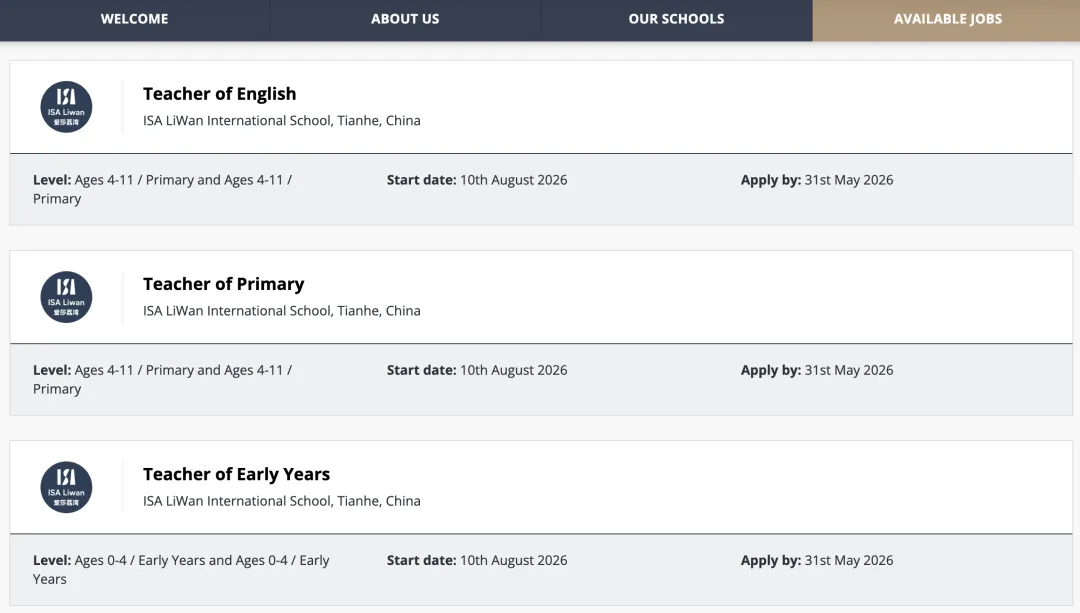Click school location under Teacher of English
The height and width of the screenshot is (613, 1080).
point(281,121)
